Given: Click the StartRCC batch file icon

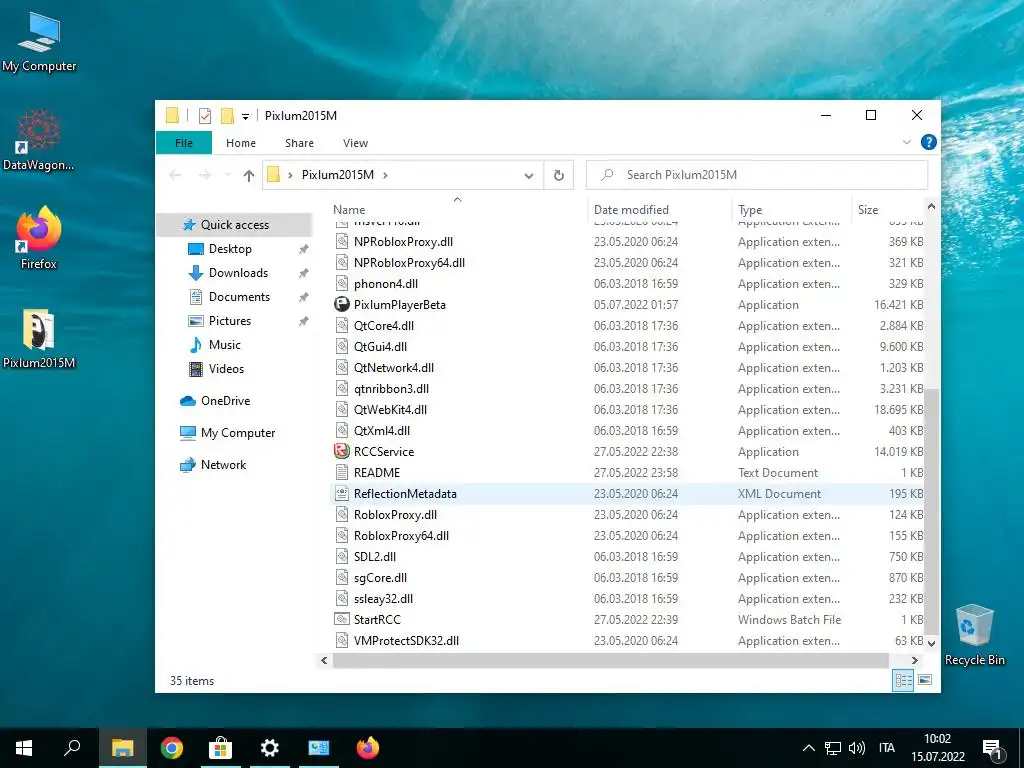Looking at the screenshot, I should [342, 619].
